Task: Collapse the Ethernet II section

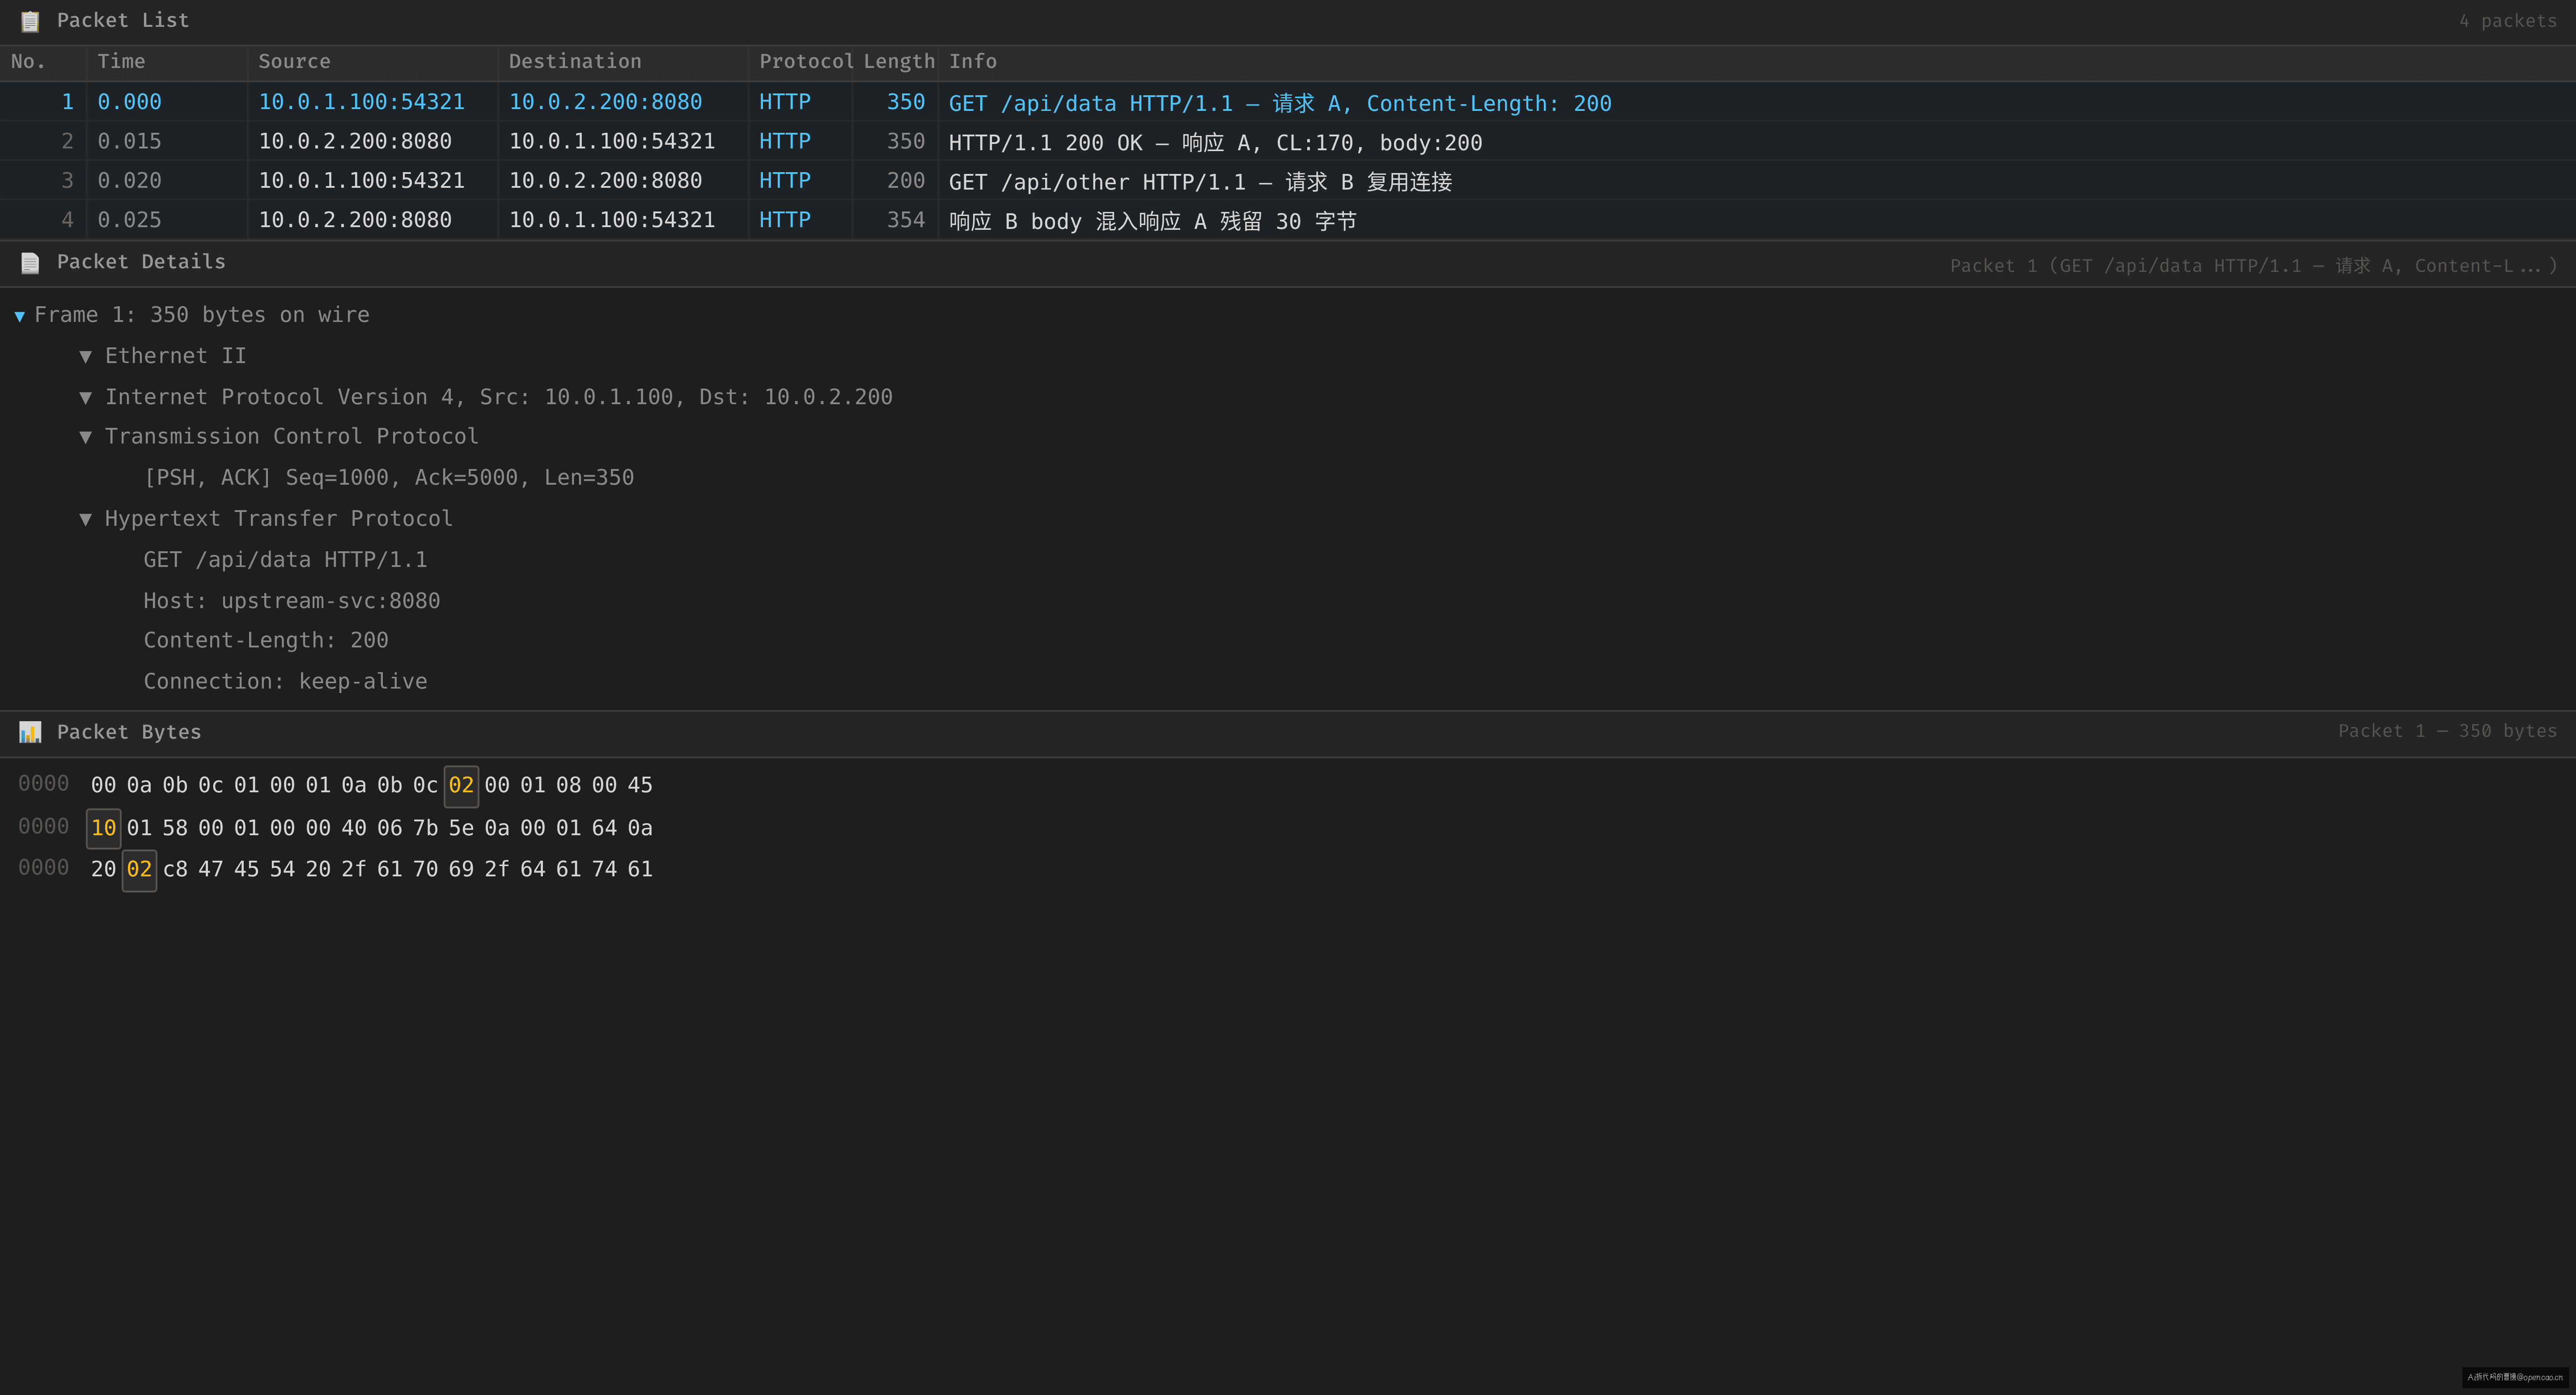Action: pos(85,356)
